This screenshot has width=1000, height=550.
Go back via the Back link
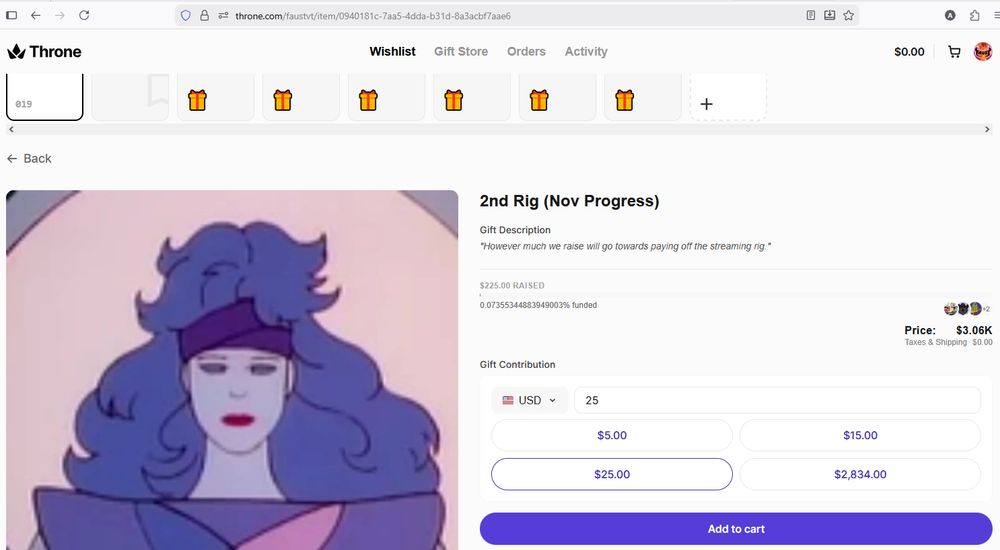29,158
